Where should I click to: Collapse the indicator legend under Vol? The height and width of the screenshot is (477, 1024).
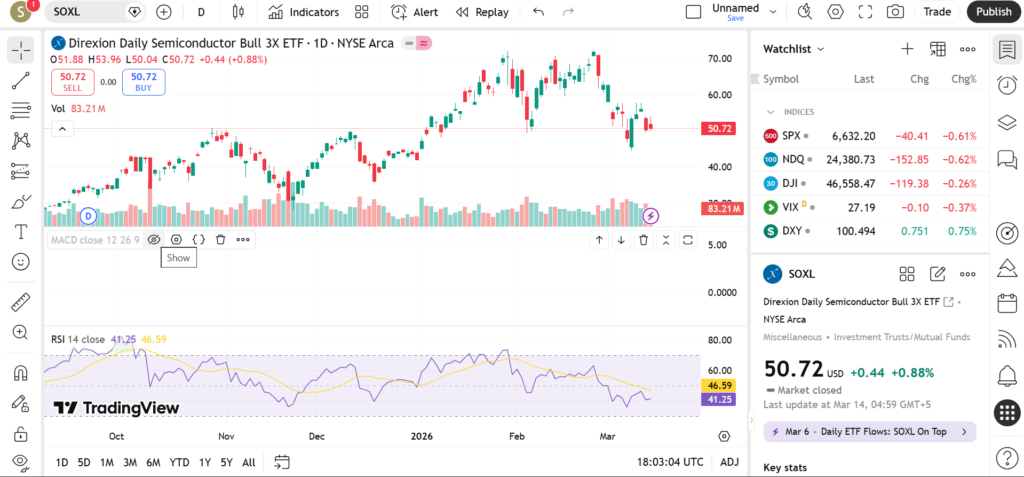coord(62,128)
